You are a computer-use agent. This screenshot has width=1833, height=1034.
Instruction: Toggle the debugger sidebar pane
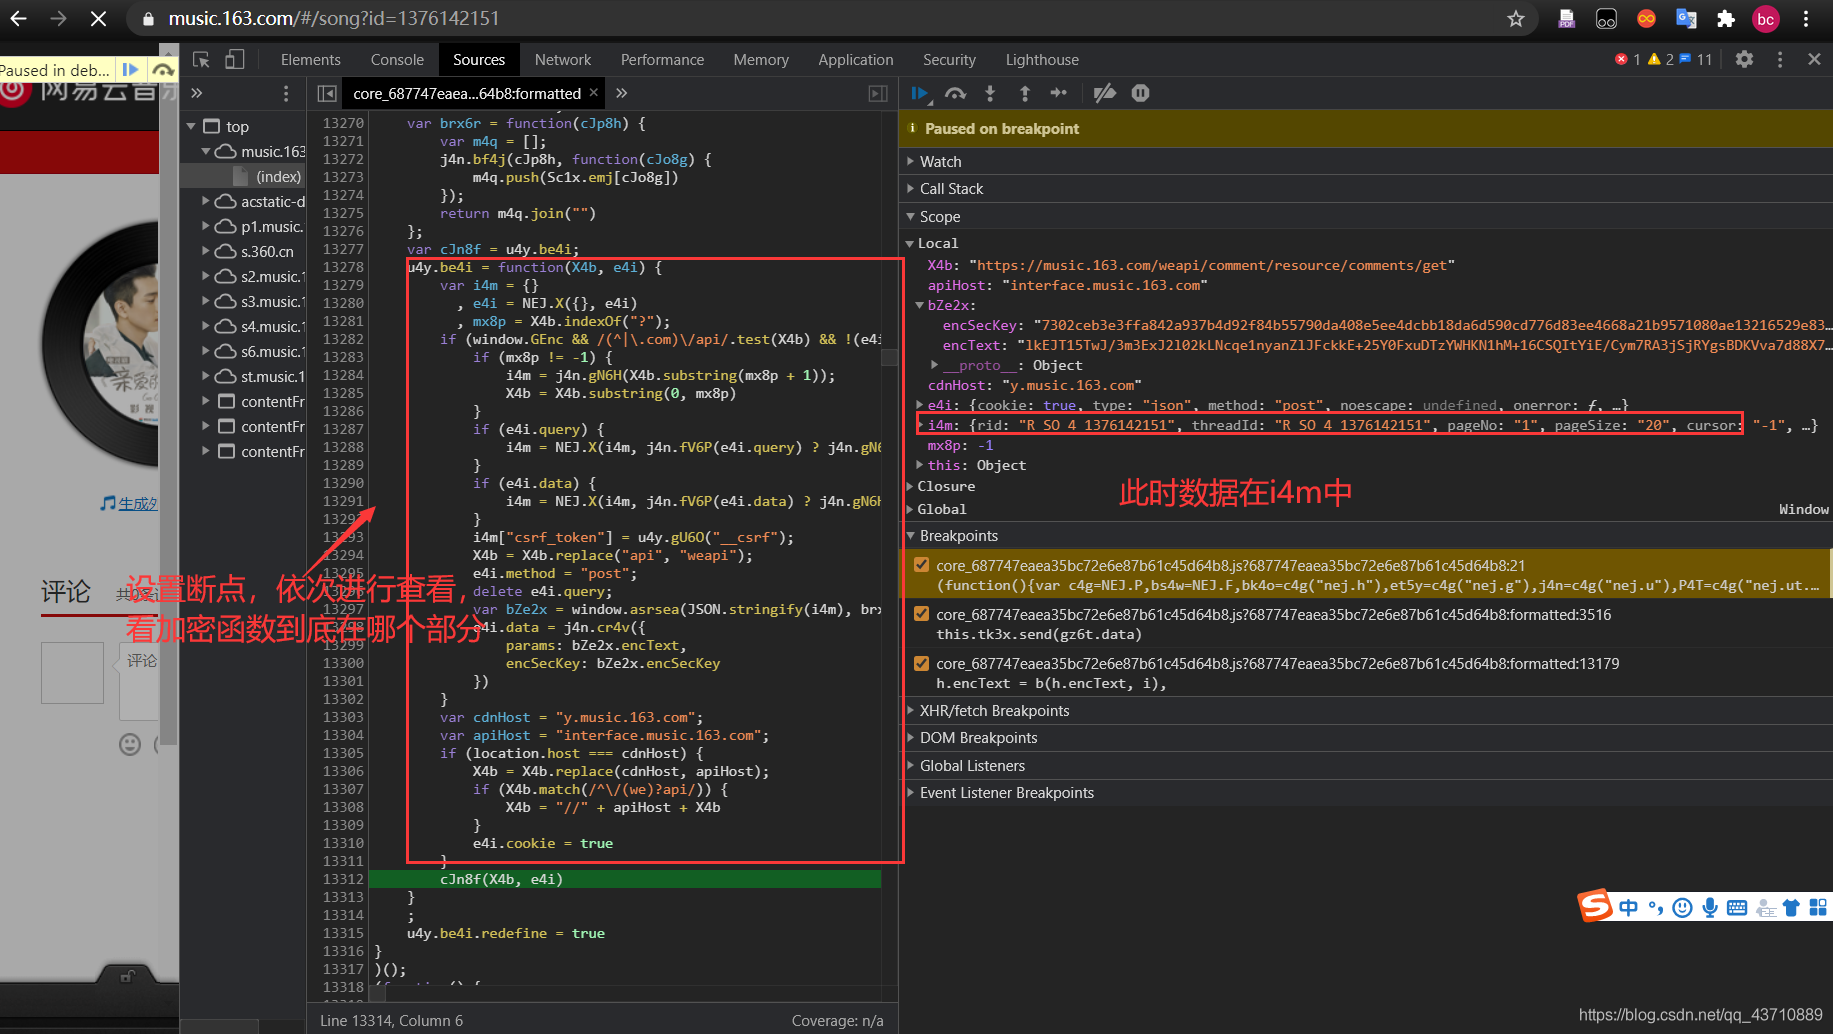click(x=878, y=93)
